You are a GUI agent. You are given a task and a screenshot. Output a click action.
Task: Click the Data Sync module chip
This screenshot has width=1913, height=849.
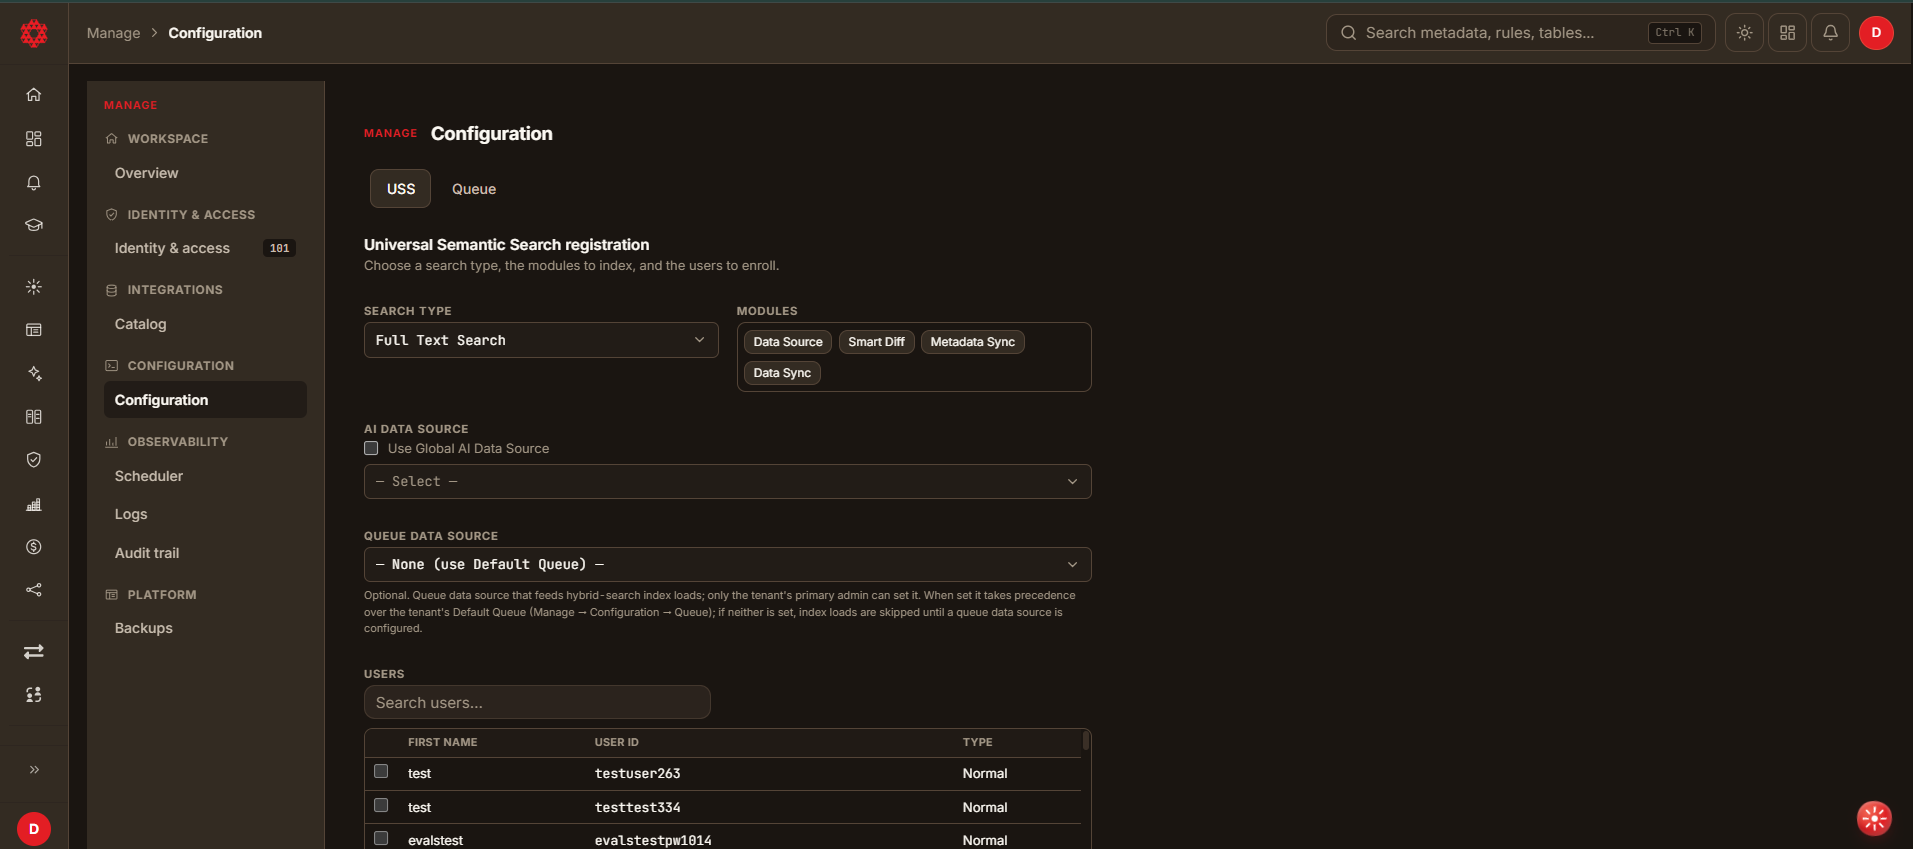coord(782,373)
